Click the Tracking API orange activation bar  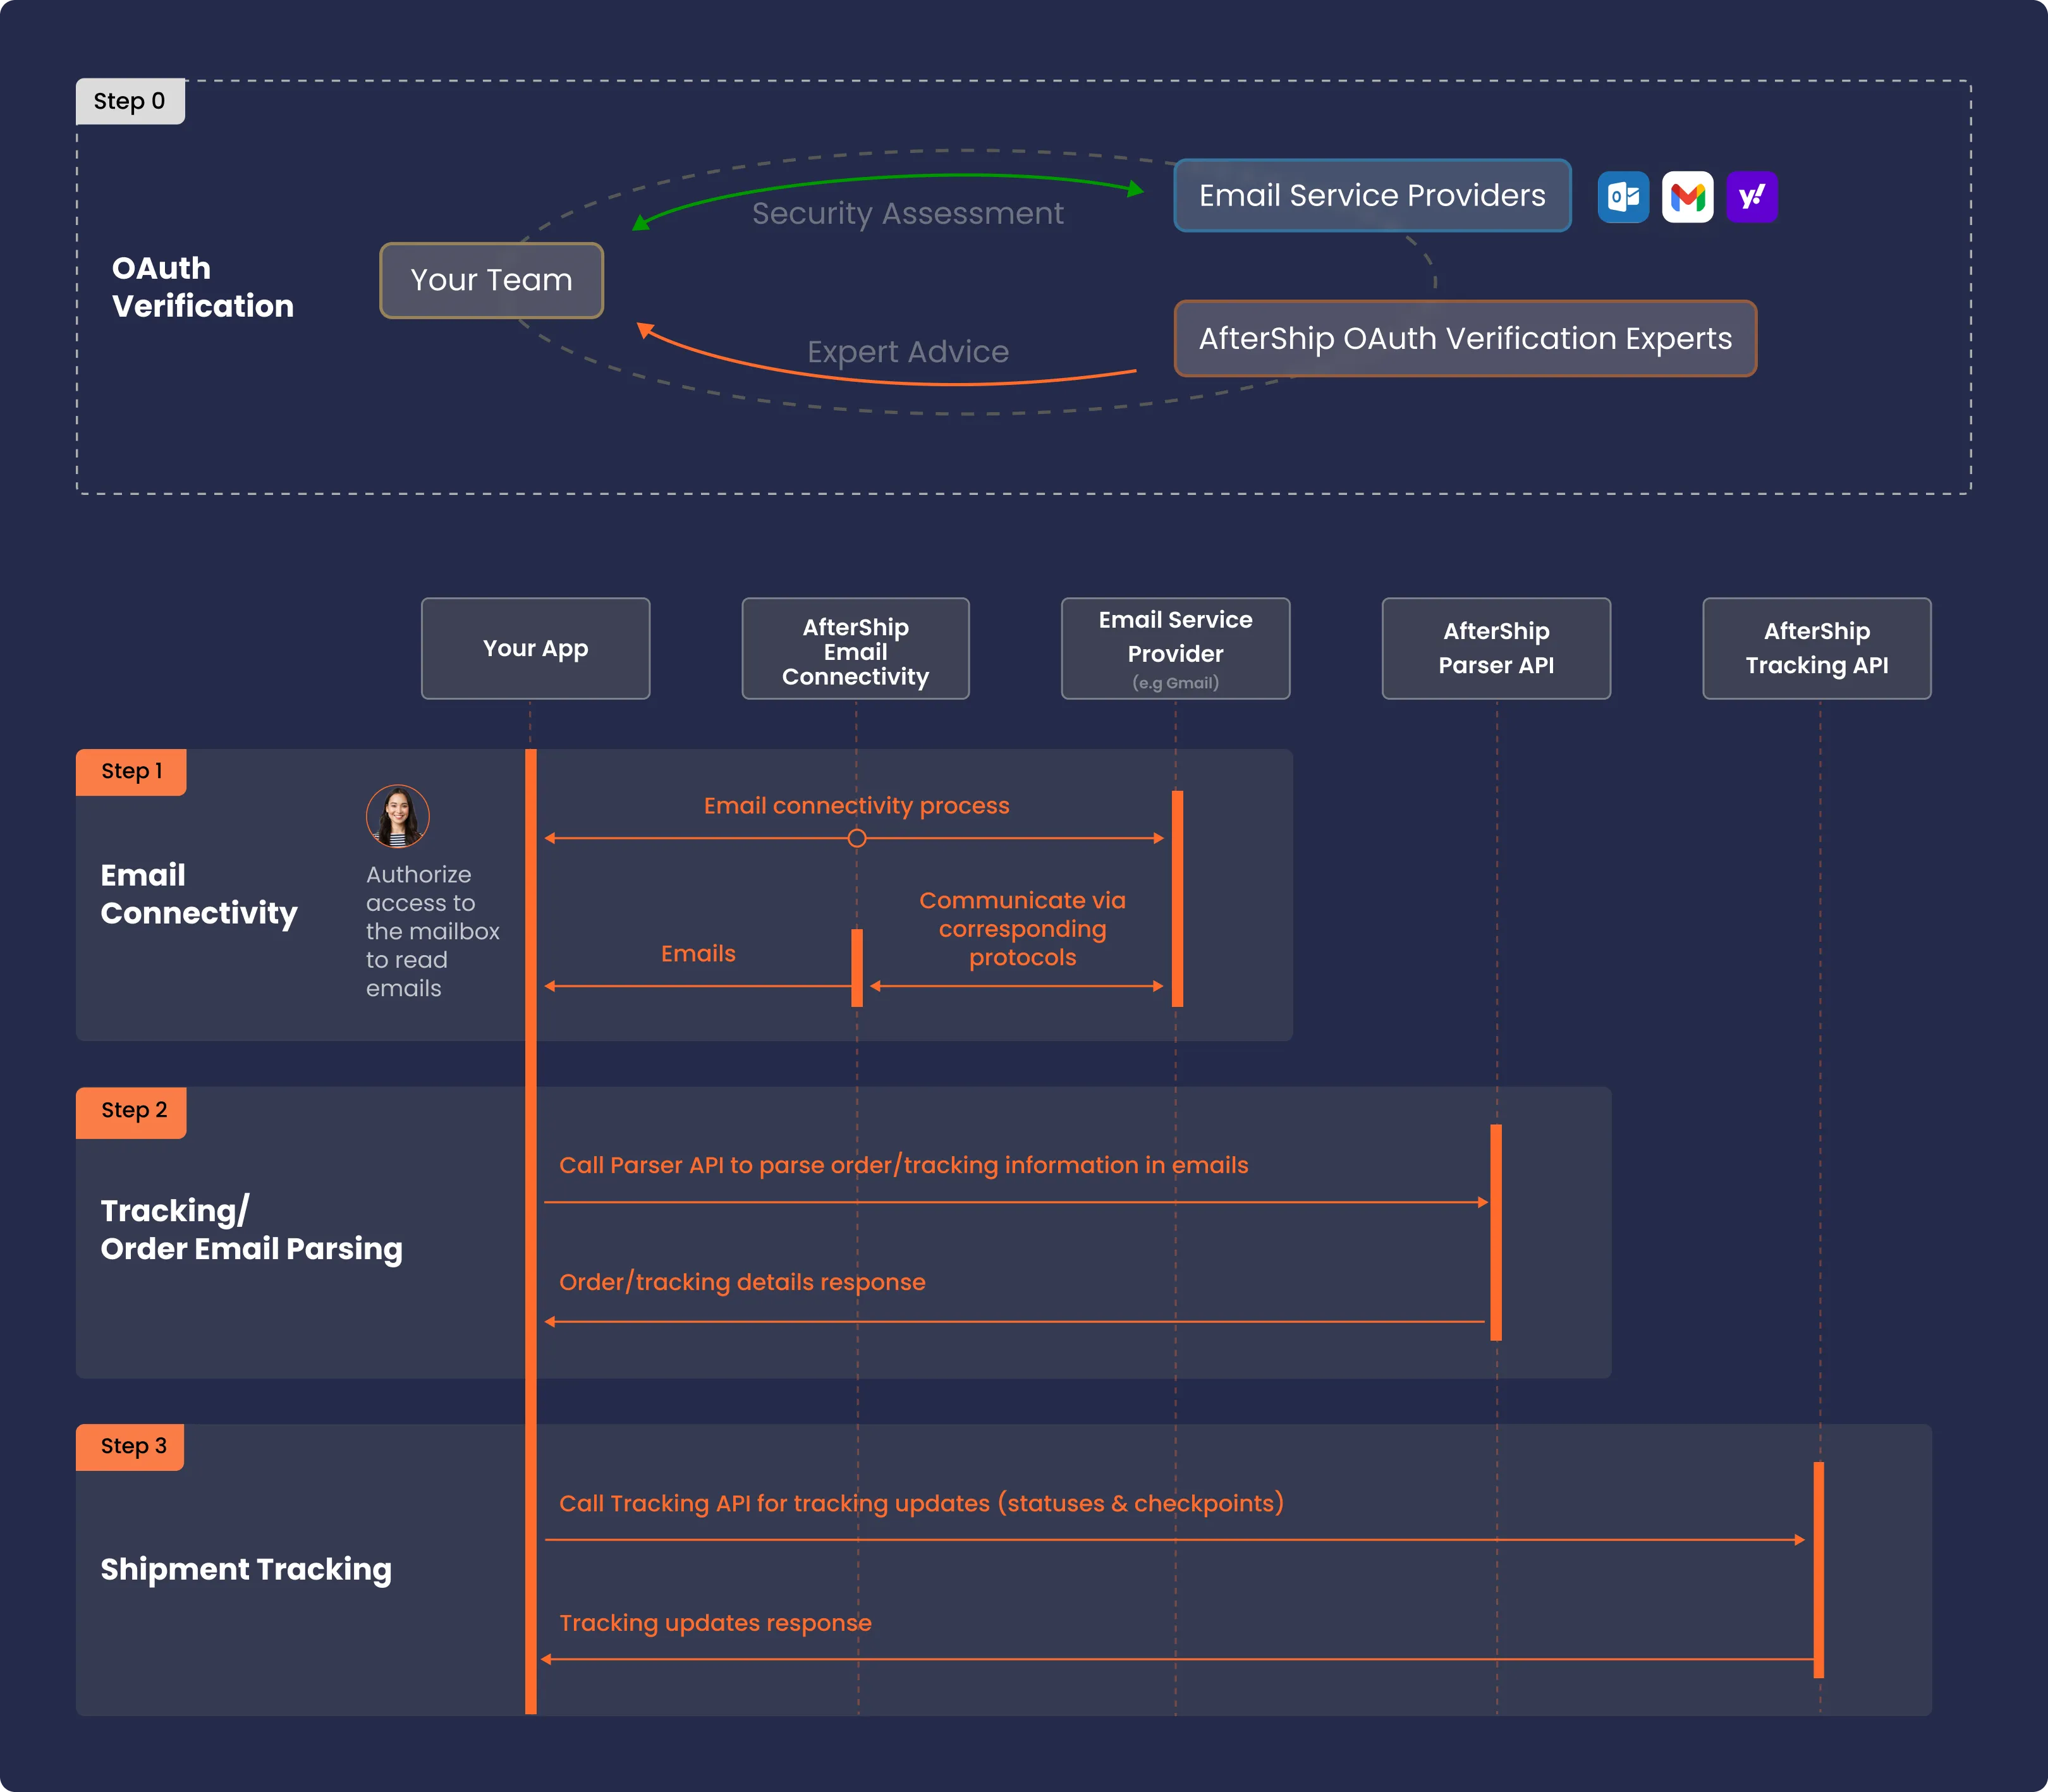[x=1819, y=1570]
